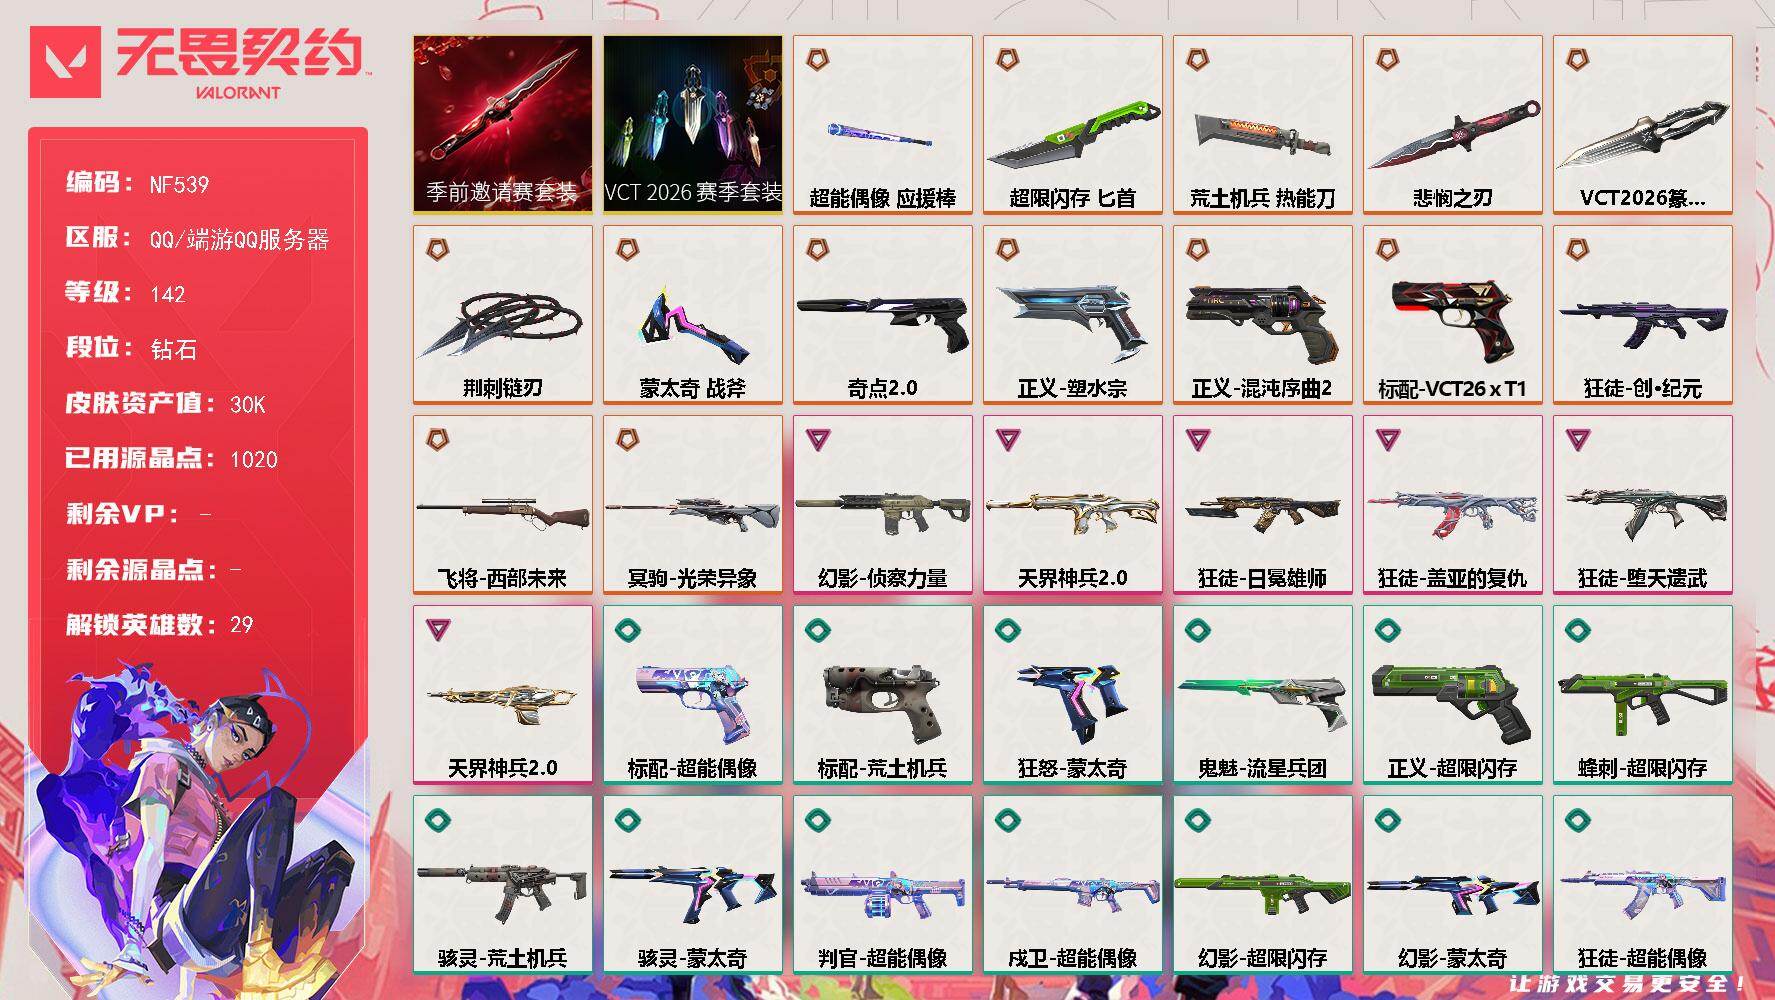Select the 奇点2.0 pistol skin
1775x1000 pixels.
tap(882, 314)
